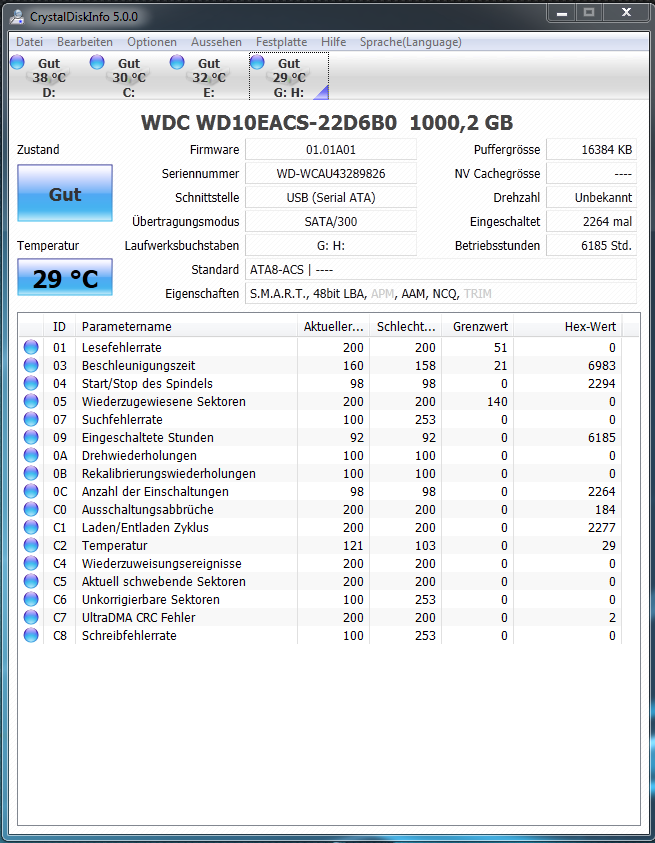Click status orb of Ausschaltungsabbrüche row

click(31, 509)
